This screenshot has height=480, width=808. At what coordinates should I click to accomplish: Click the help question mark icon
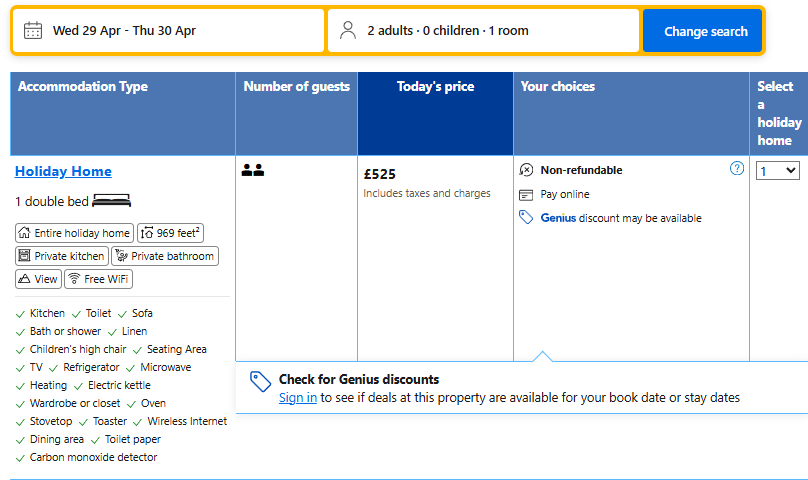click(x=737, y=169)
